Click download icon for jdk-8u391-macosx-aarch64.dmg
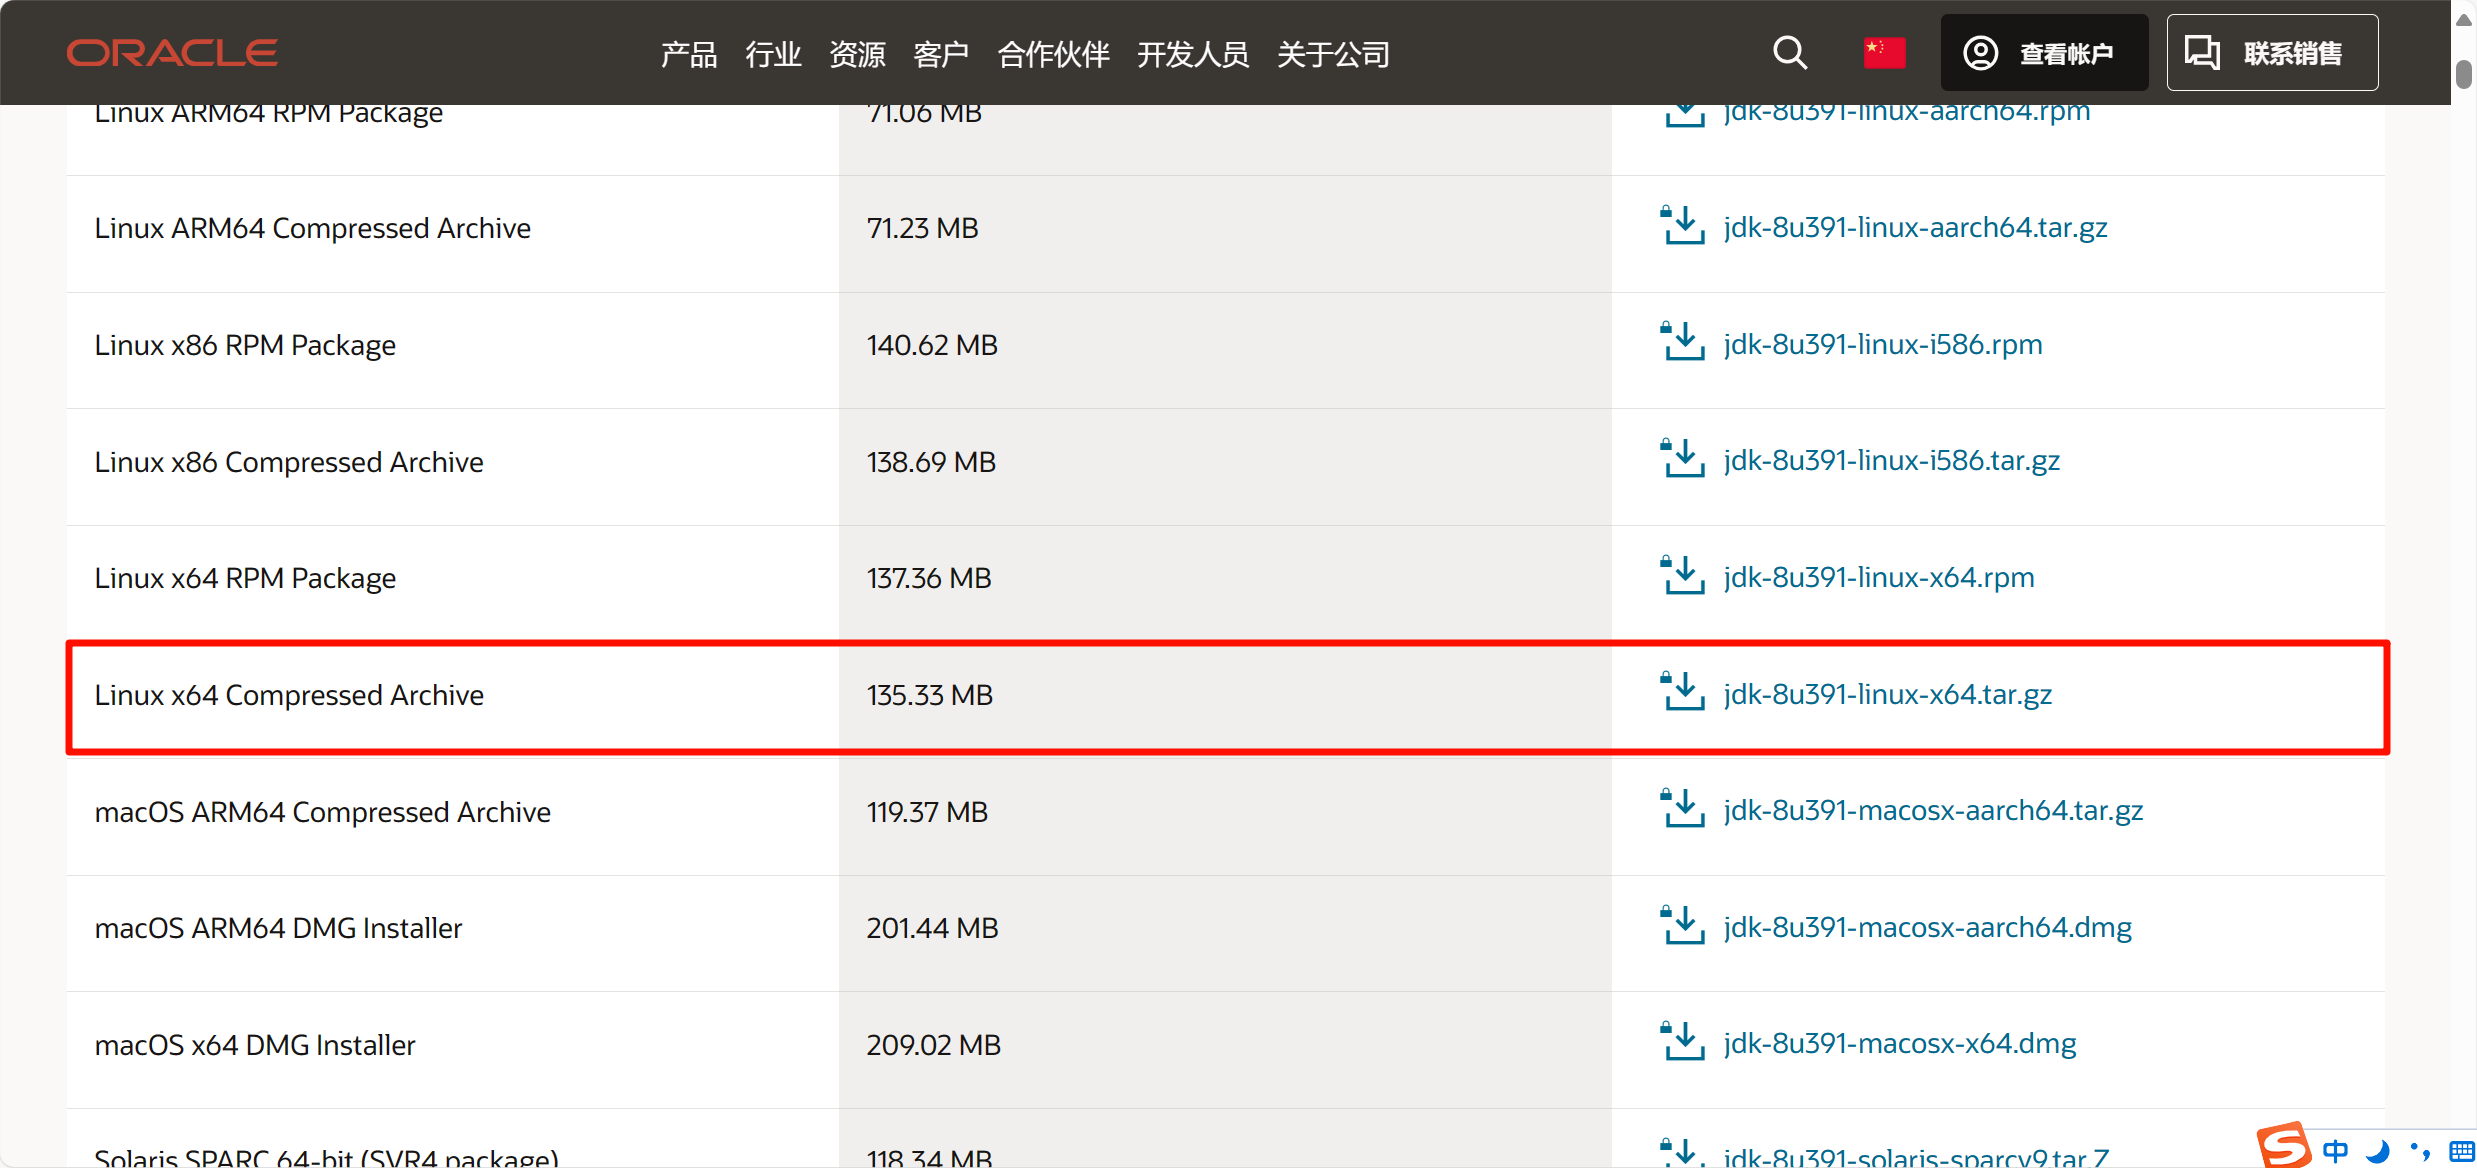This screenshot has height=1168, width=2477. click(1683, 925)
